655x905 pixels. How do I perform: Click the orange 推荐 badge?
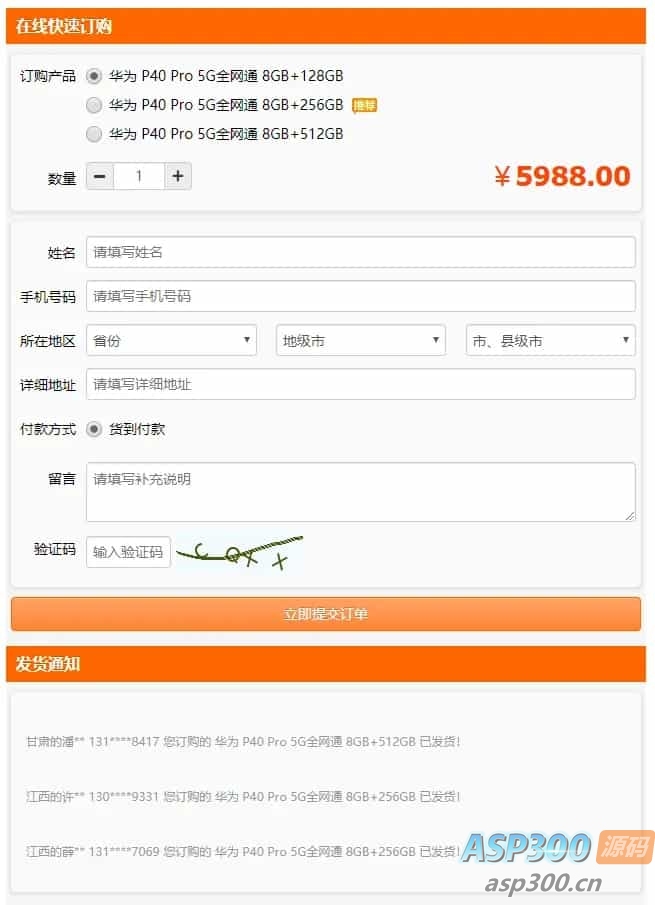364,106
